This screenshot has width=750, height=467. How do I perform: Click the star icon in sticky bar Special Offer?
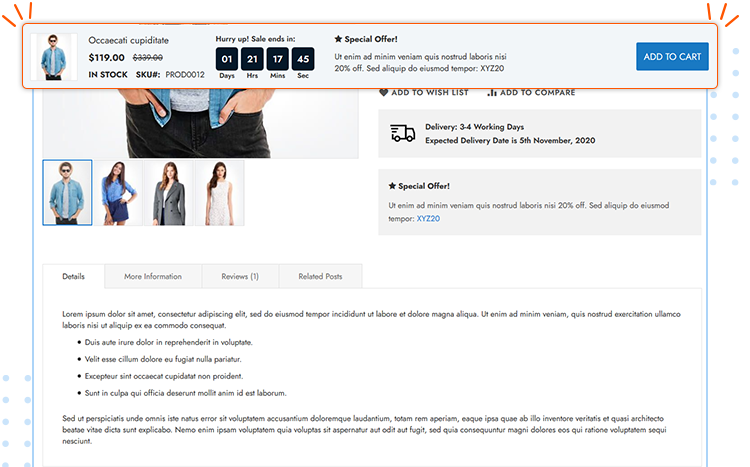coord(338,39)
